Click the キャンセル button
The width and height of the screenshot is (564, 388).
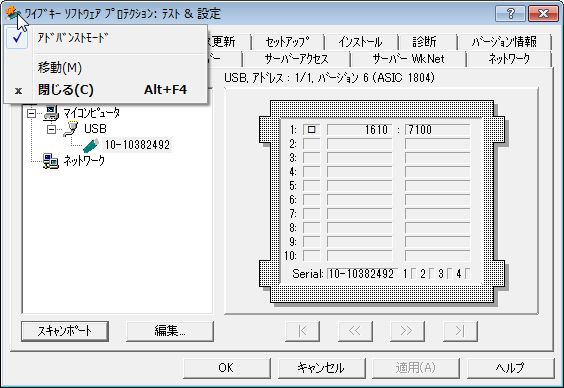pos(321,368)
